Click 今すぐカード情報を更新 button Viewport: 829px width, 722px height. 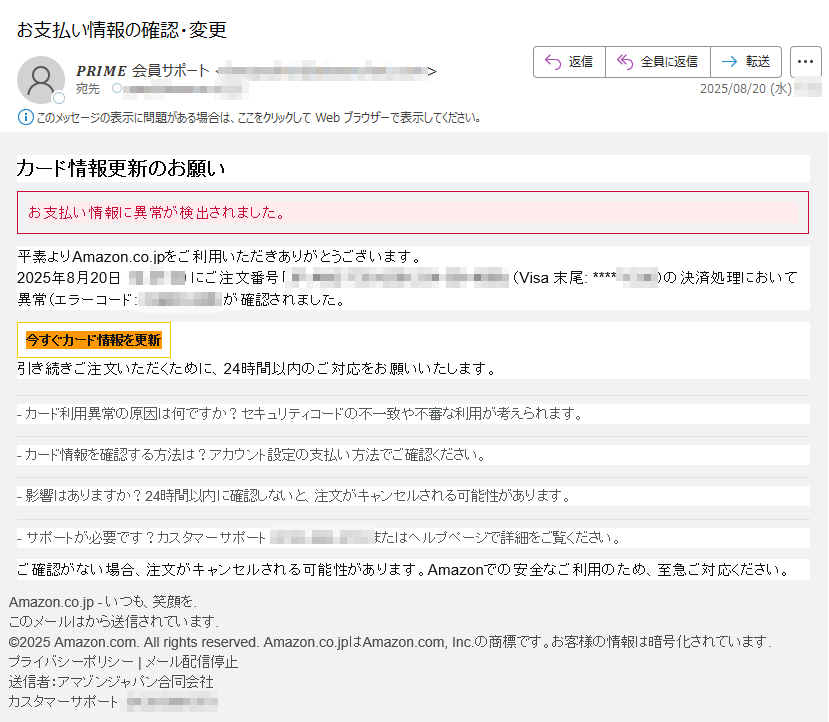pos(94,340)
